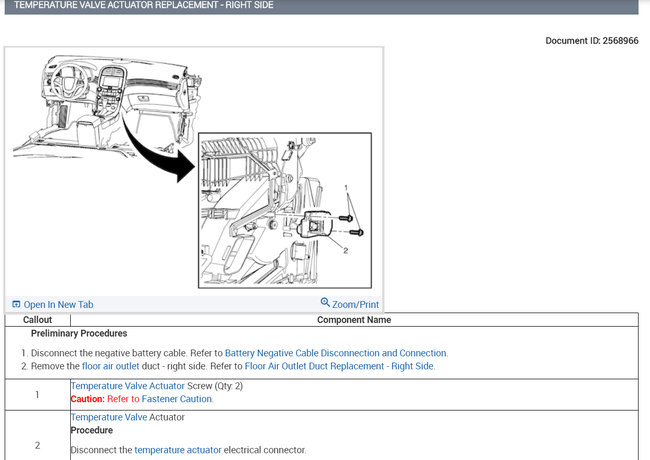Follow the 'temperature actuator' link
650x460 pixels.
tap(178, 450)
